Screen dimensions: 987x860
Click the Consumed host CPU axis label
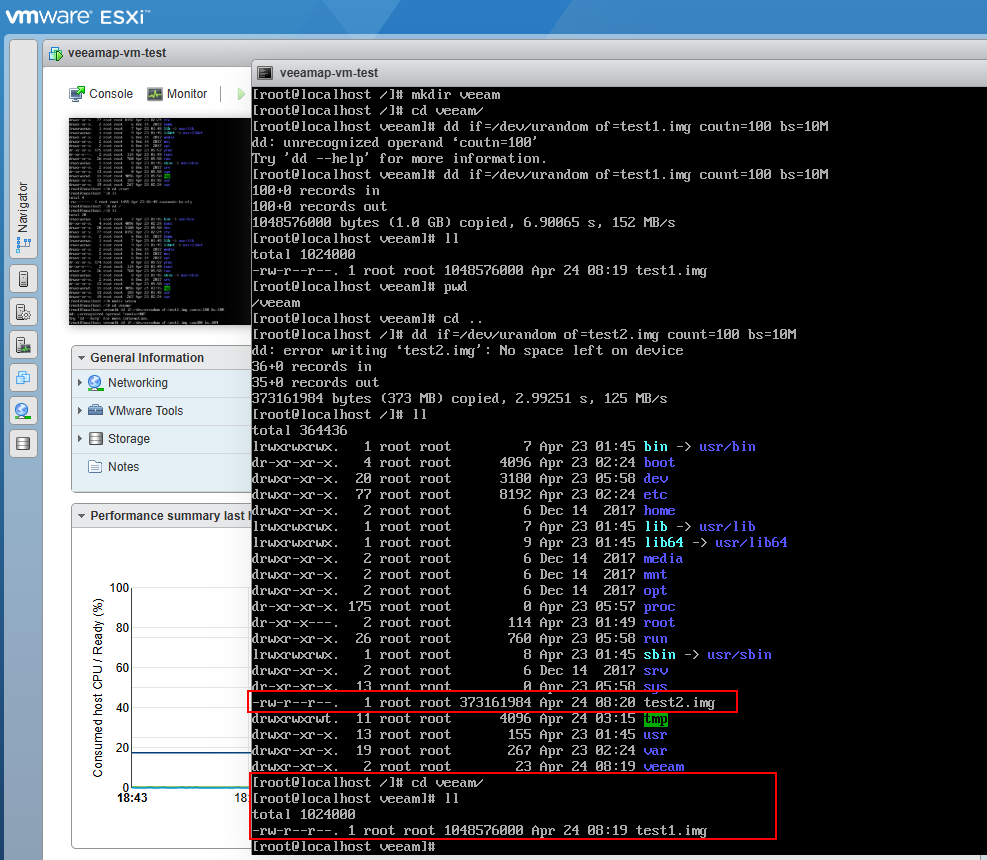tap(98, 687)
